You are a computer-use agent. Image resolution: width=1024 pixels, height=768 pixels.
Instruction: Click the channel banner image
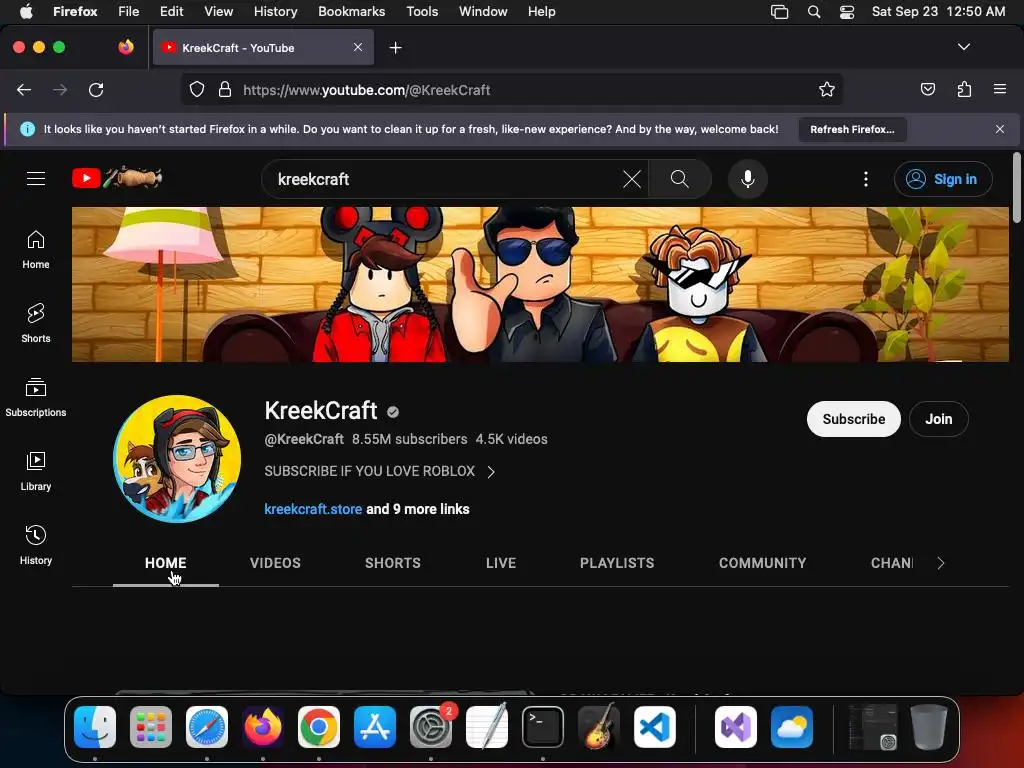click(540, 284)
